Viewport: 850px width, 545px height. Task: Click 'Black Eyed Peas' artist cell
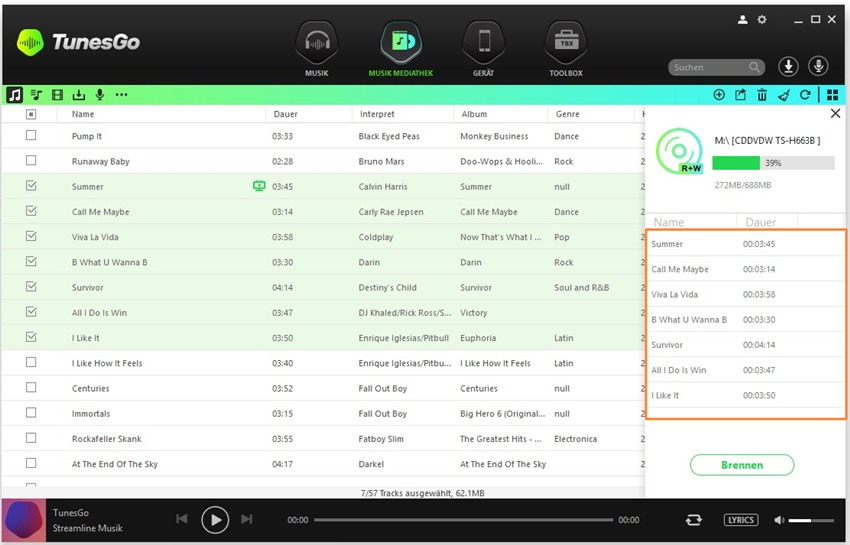pyautogui.click(x=389, y=136)
